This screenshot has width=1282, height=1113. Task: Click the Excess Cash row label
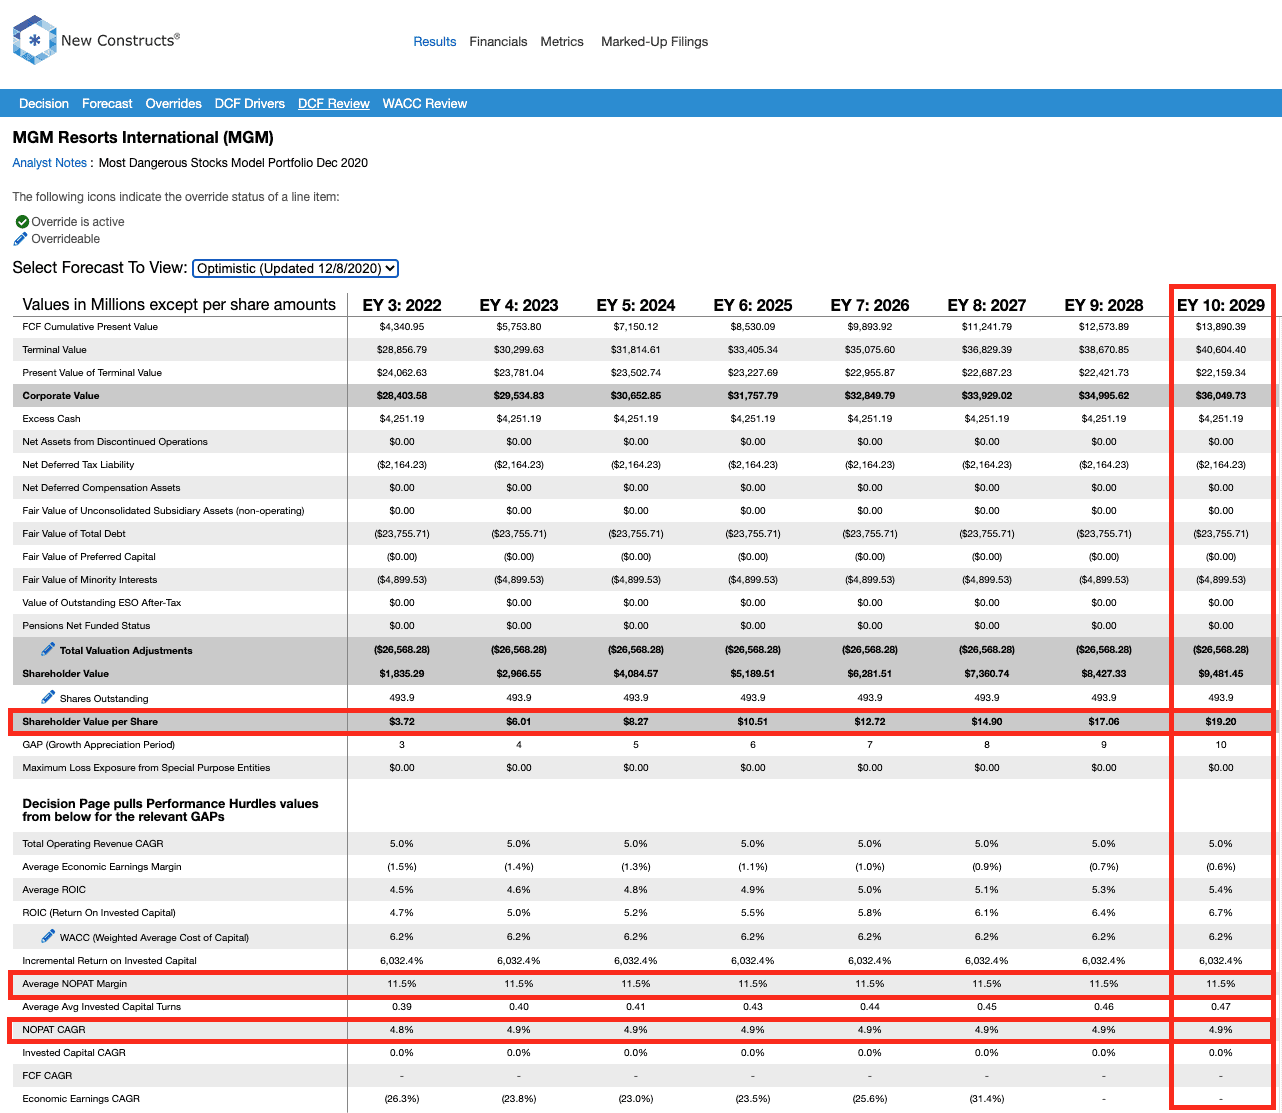point(51,419)
